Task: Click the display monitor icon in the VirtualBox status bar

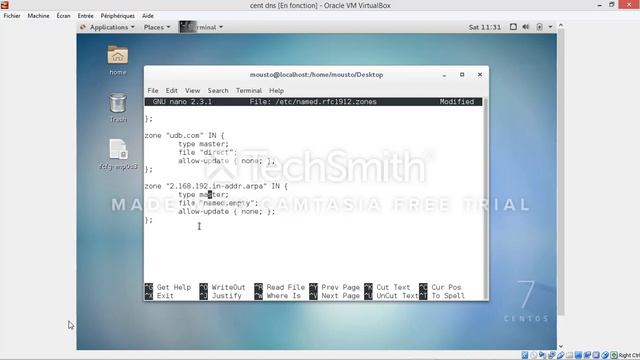Action: coord(578,355)
